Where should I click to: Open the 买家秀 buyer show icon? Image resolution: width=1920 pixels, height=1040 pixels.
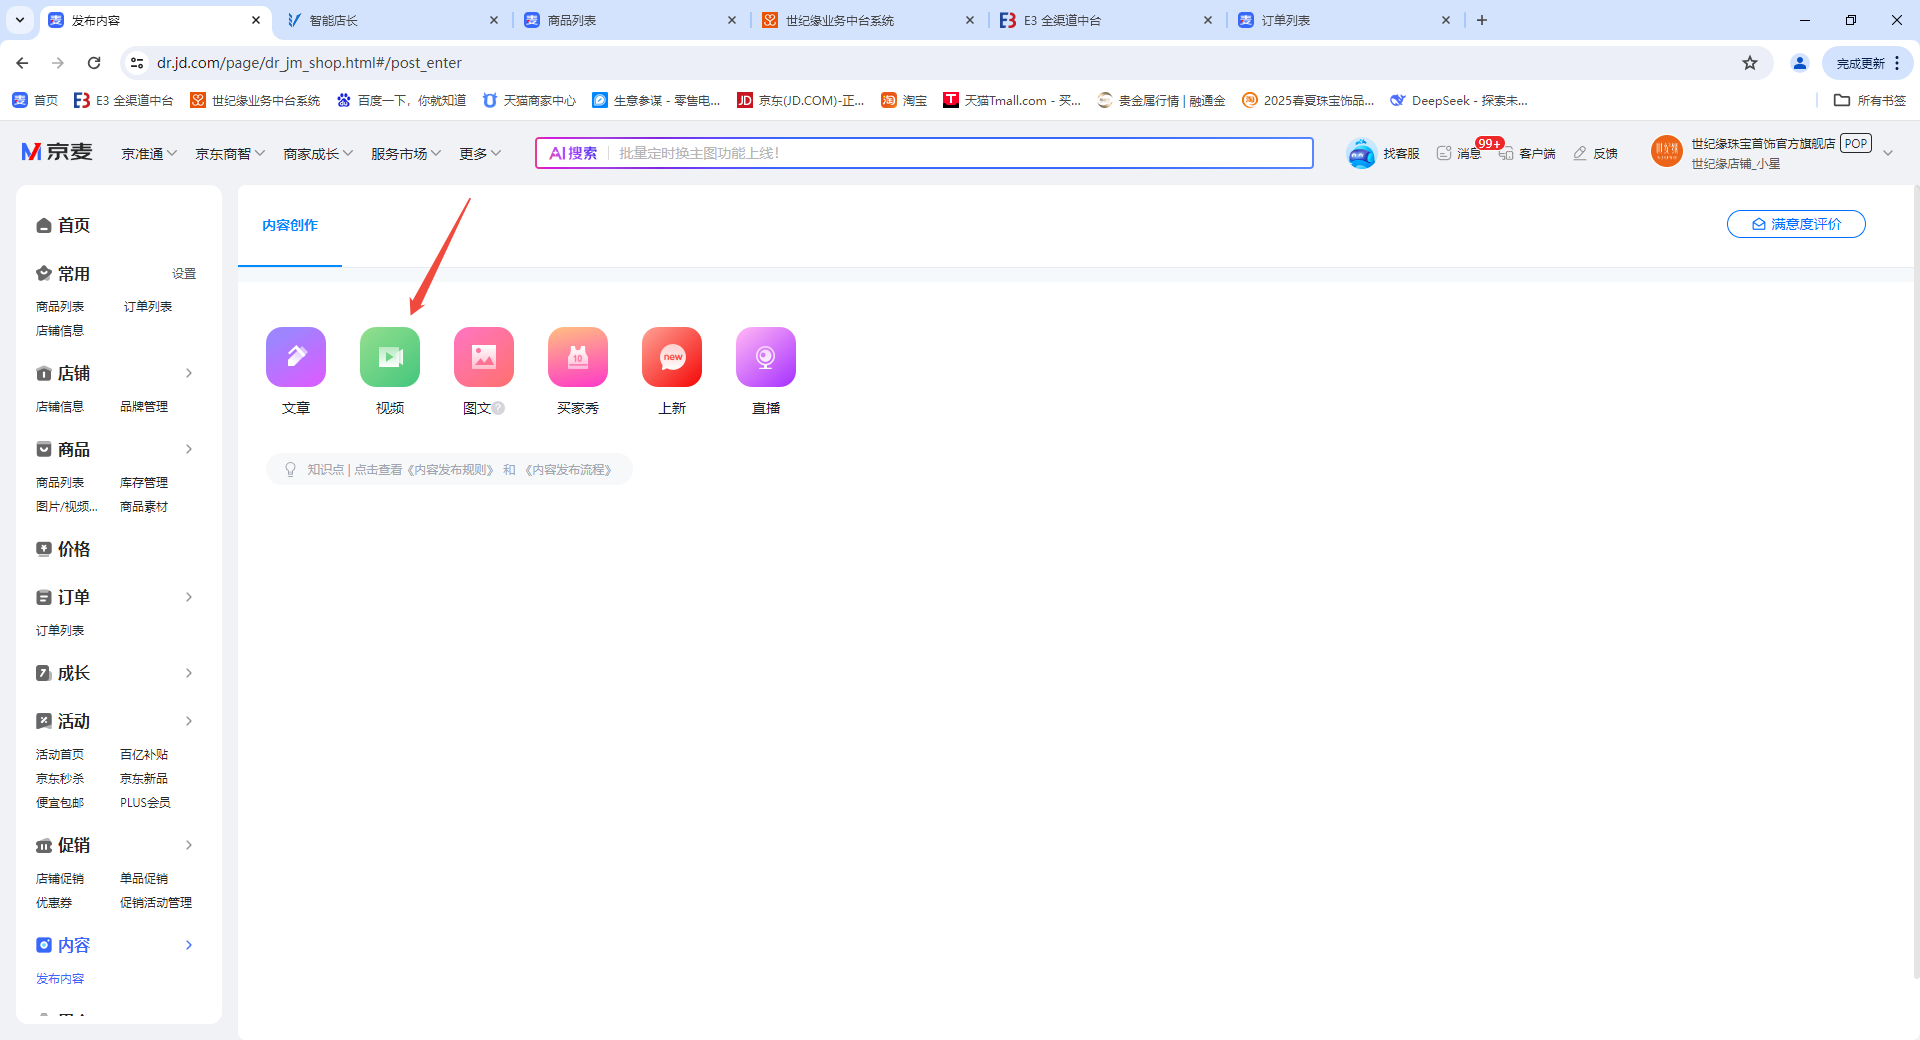(578, 357)
